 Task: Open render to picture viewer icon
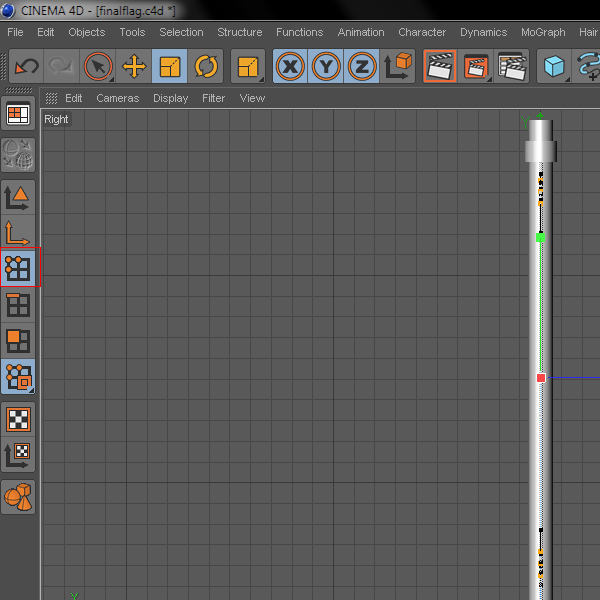[476, 66]
